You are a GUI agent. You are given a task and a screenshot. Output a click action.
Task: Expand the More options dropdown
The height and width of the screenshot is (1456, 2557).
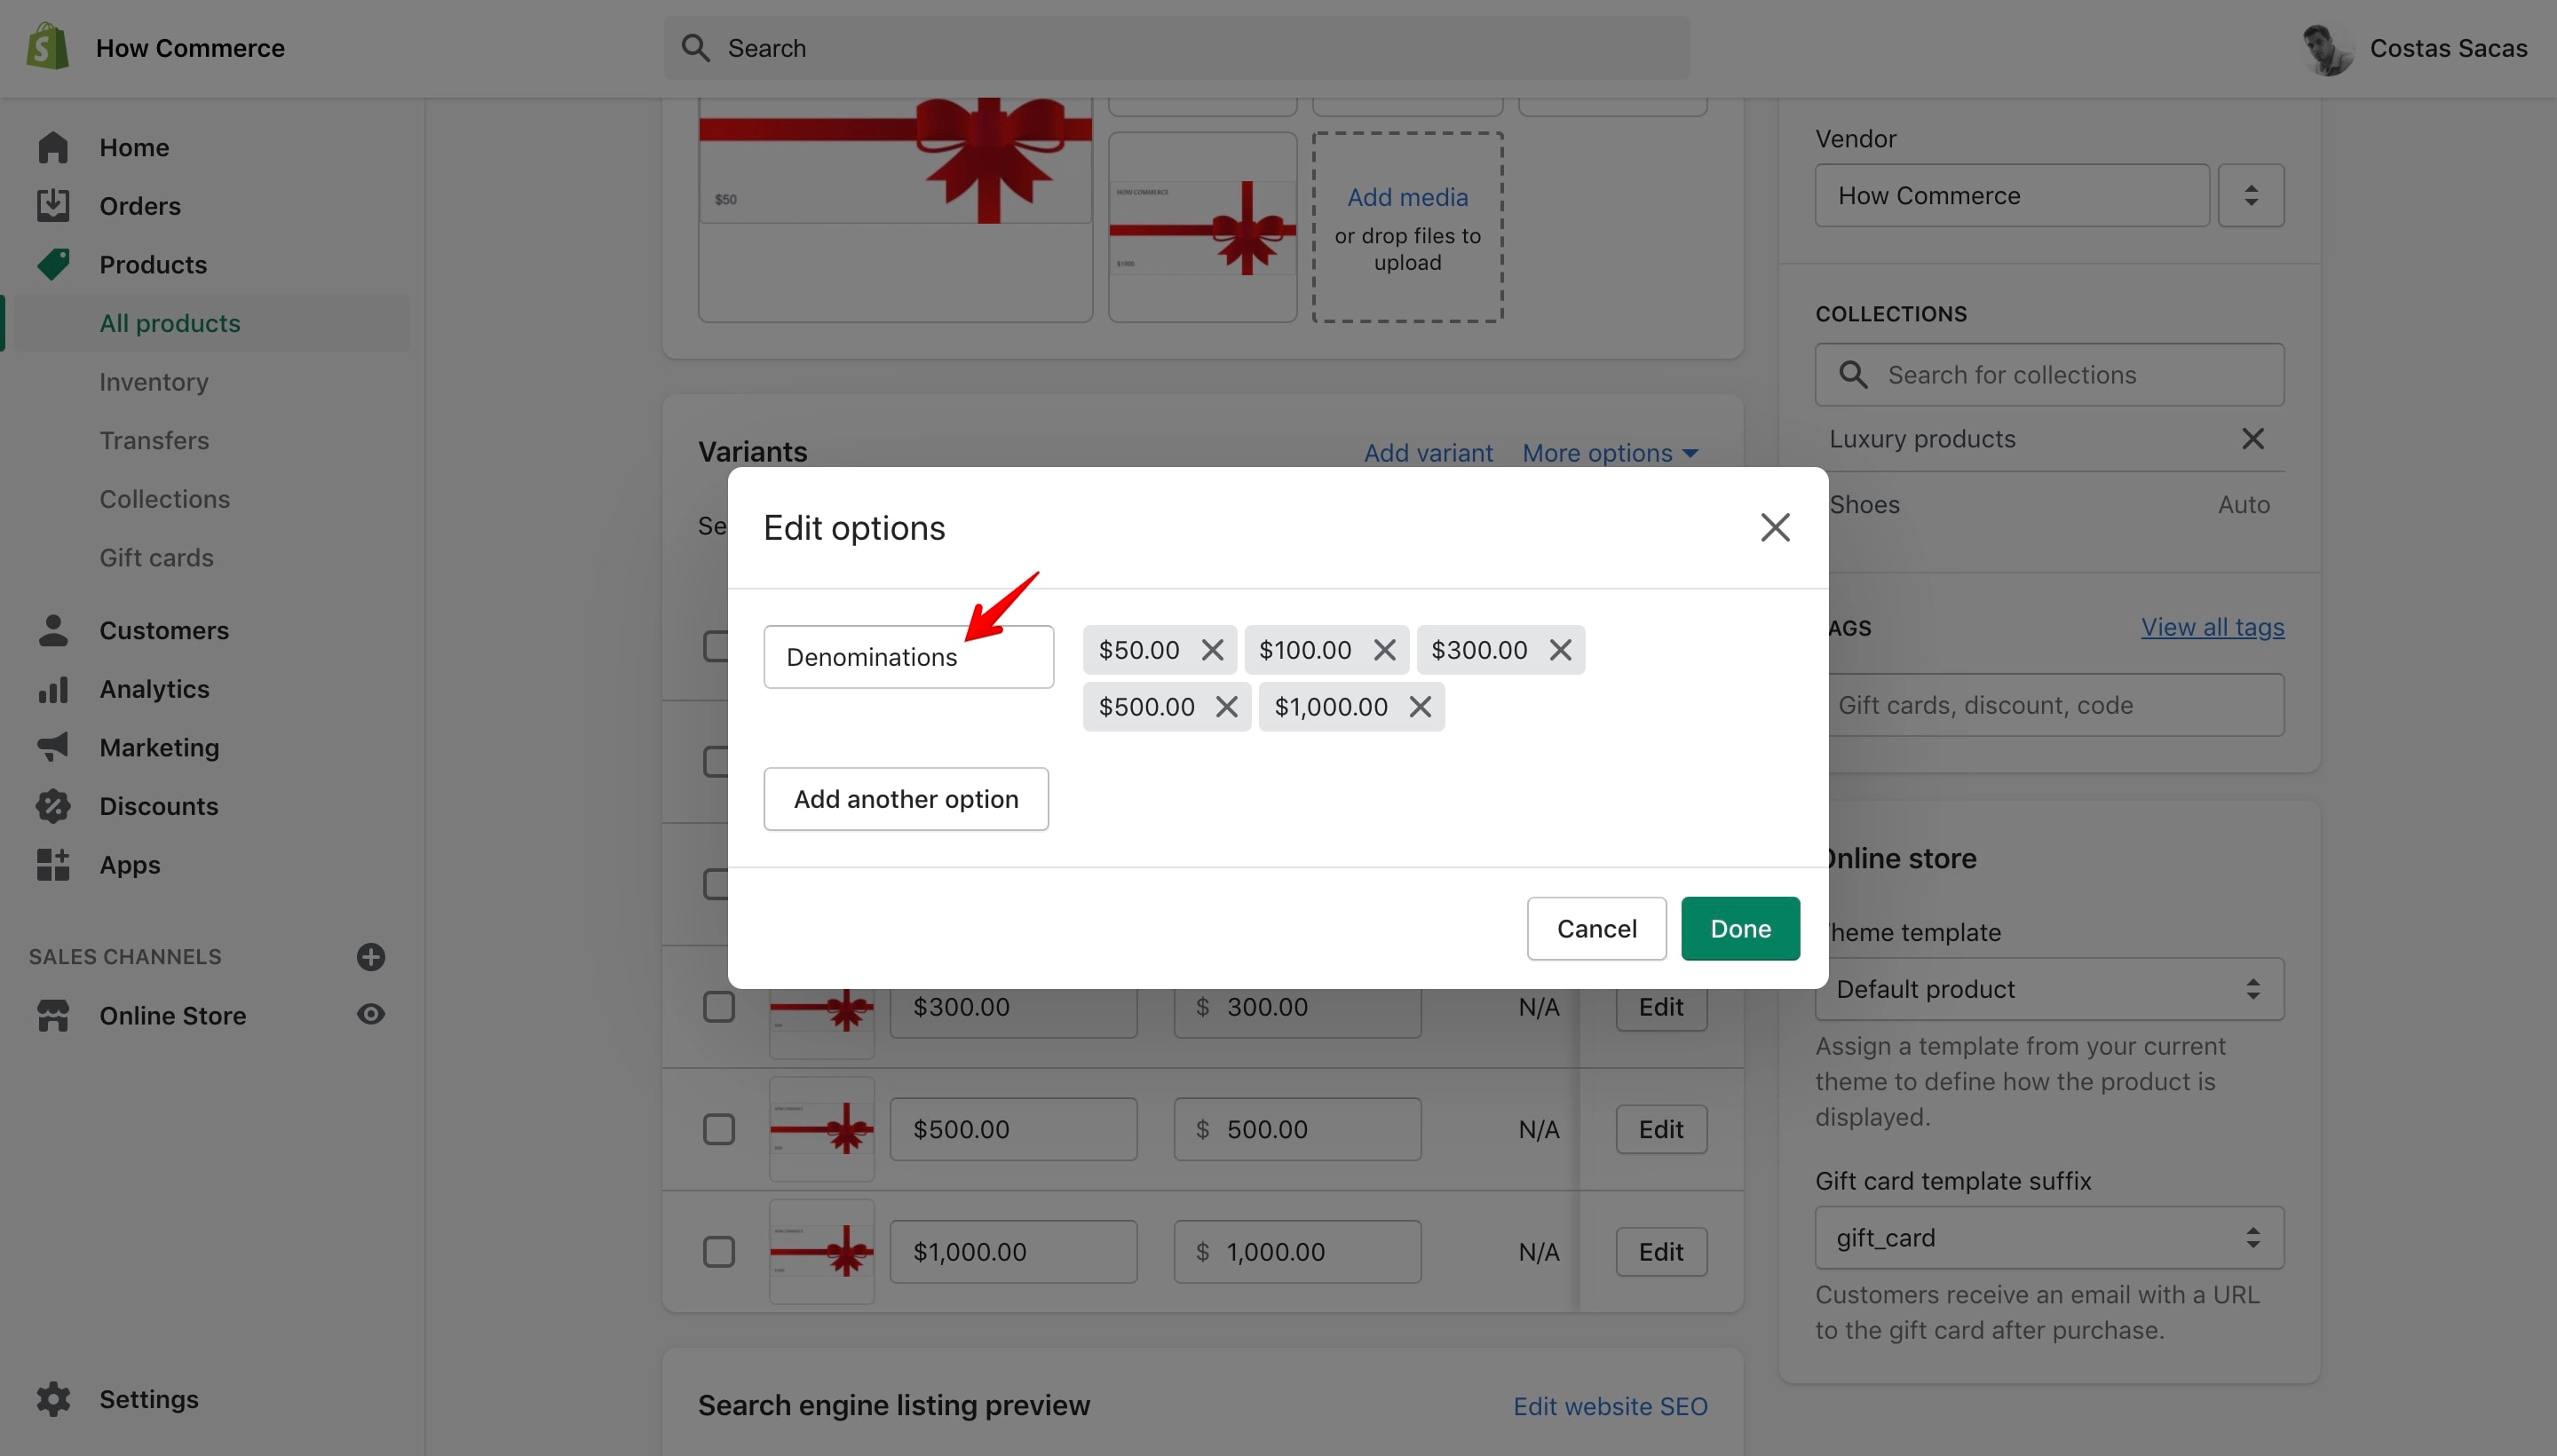point(1610,453)
